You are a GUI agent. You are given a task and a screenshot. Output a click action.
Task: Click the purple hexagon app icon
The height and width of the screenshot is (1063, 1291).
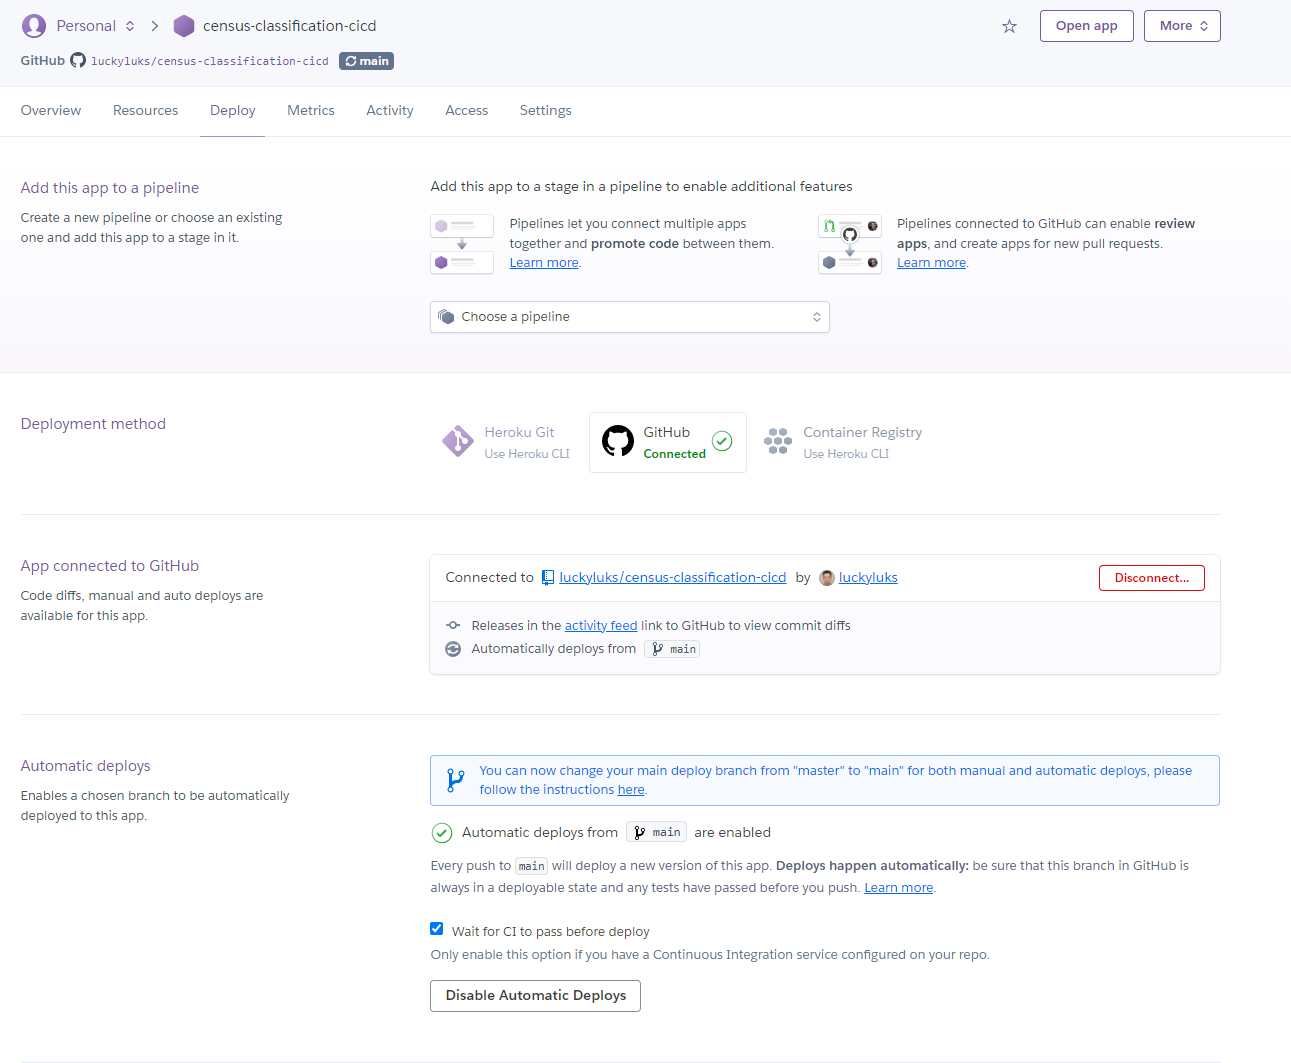(184, 26)
